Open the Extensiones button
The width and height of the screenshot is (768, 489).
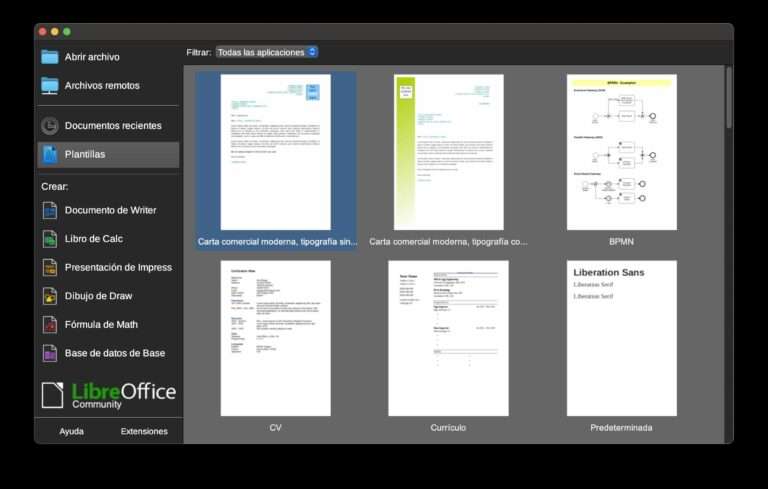click(x=144, y=432)
